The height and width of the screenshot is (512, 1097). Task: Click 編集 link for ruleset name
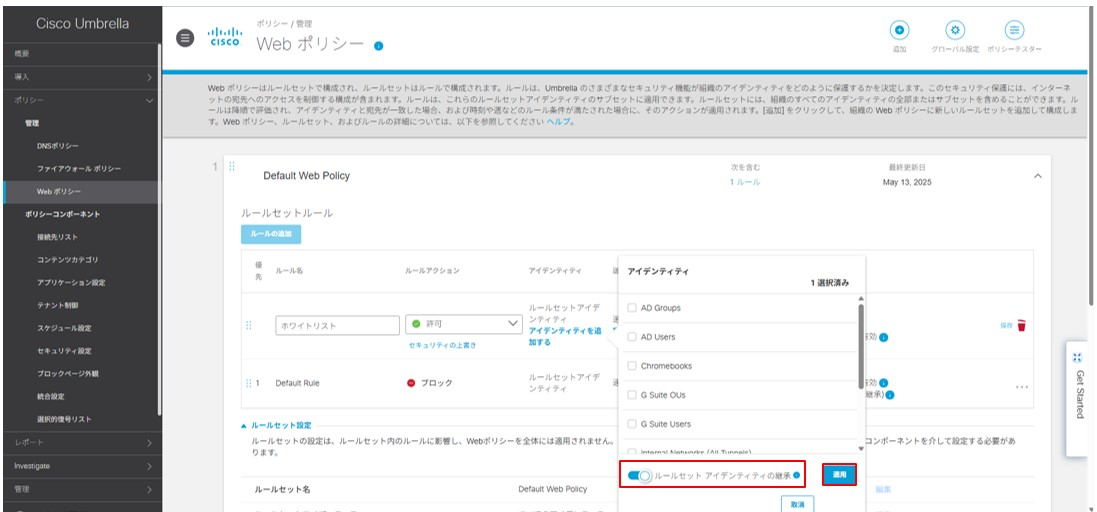(x=883, y=489)
